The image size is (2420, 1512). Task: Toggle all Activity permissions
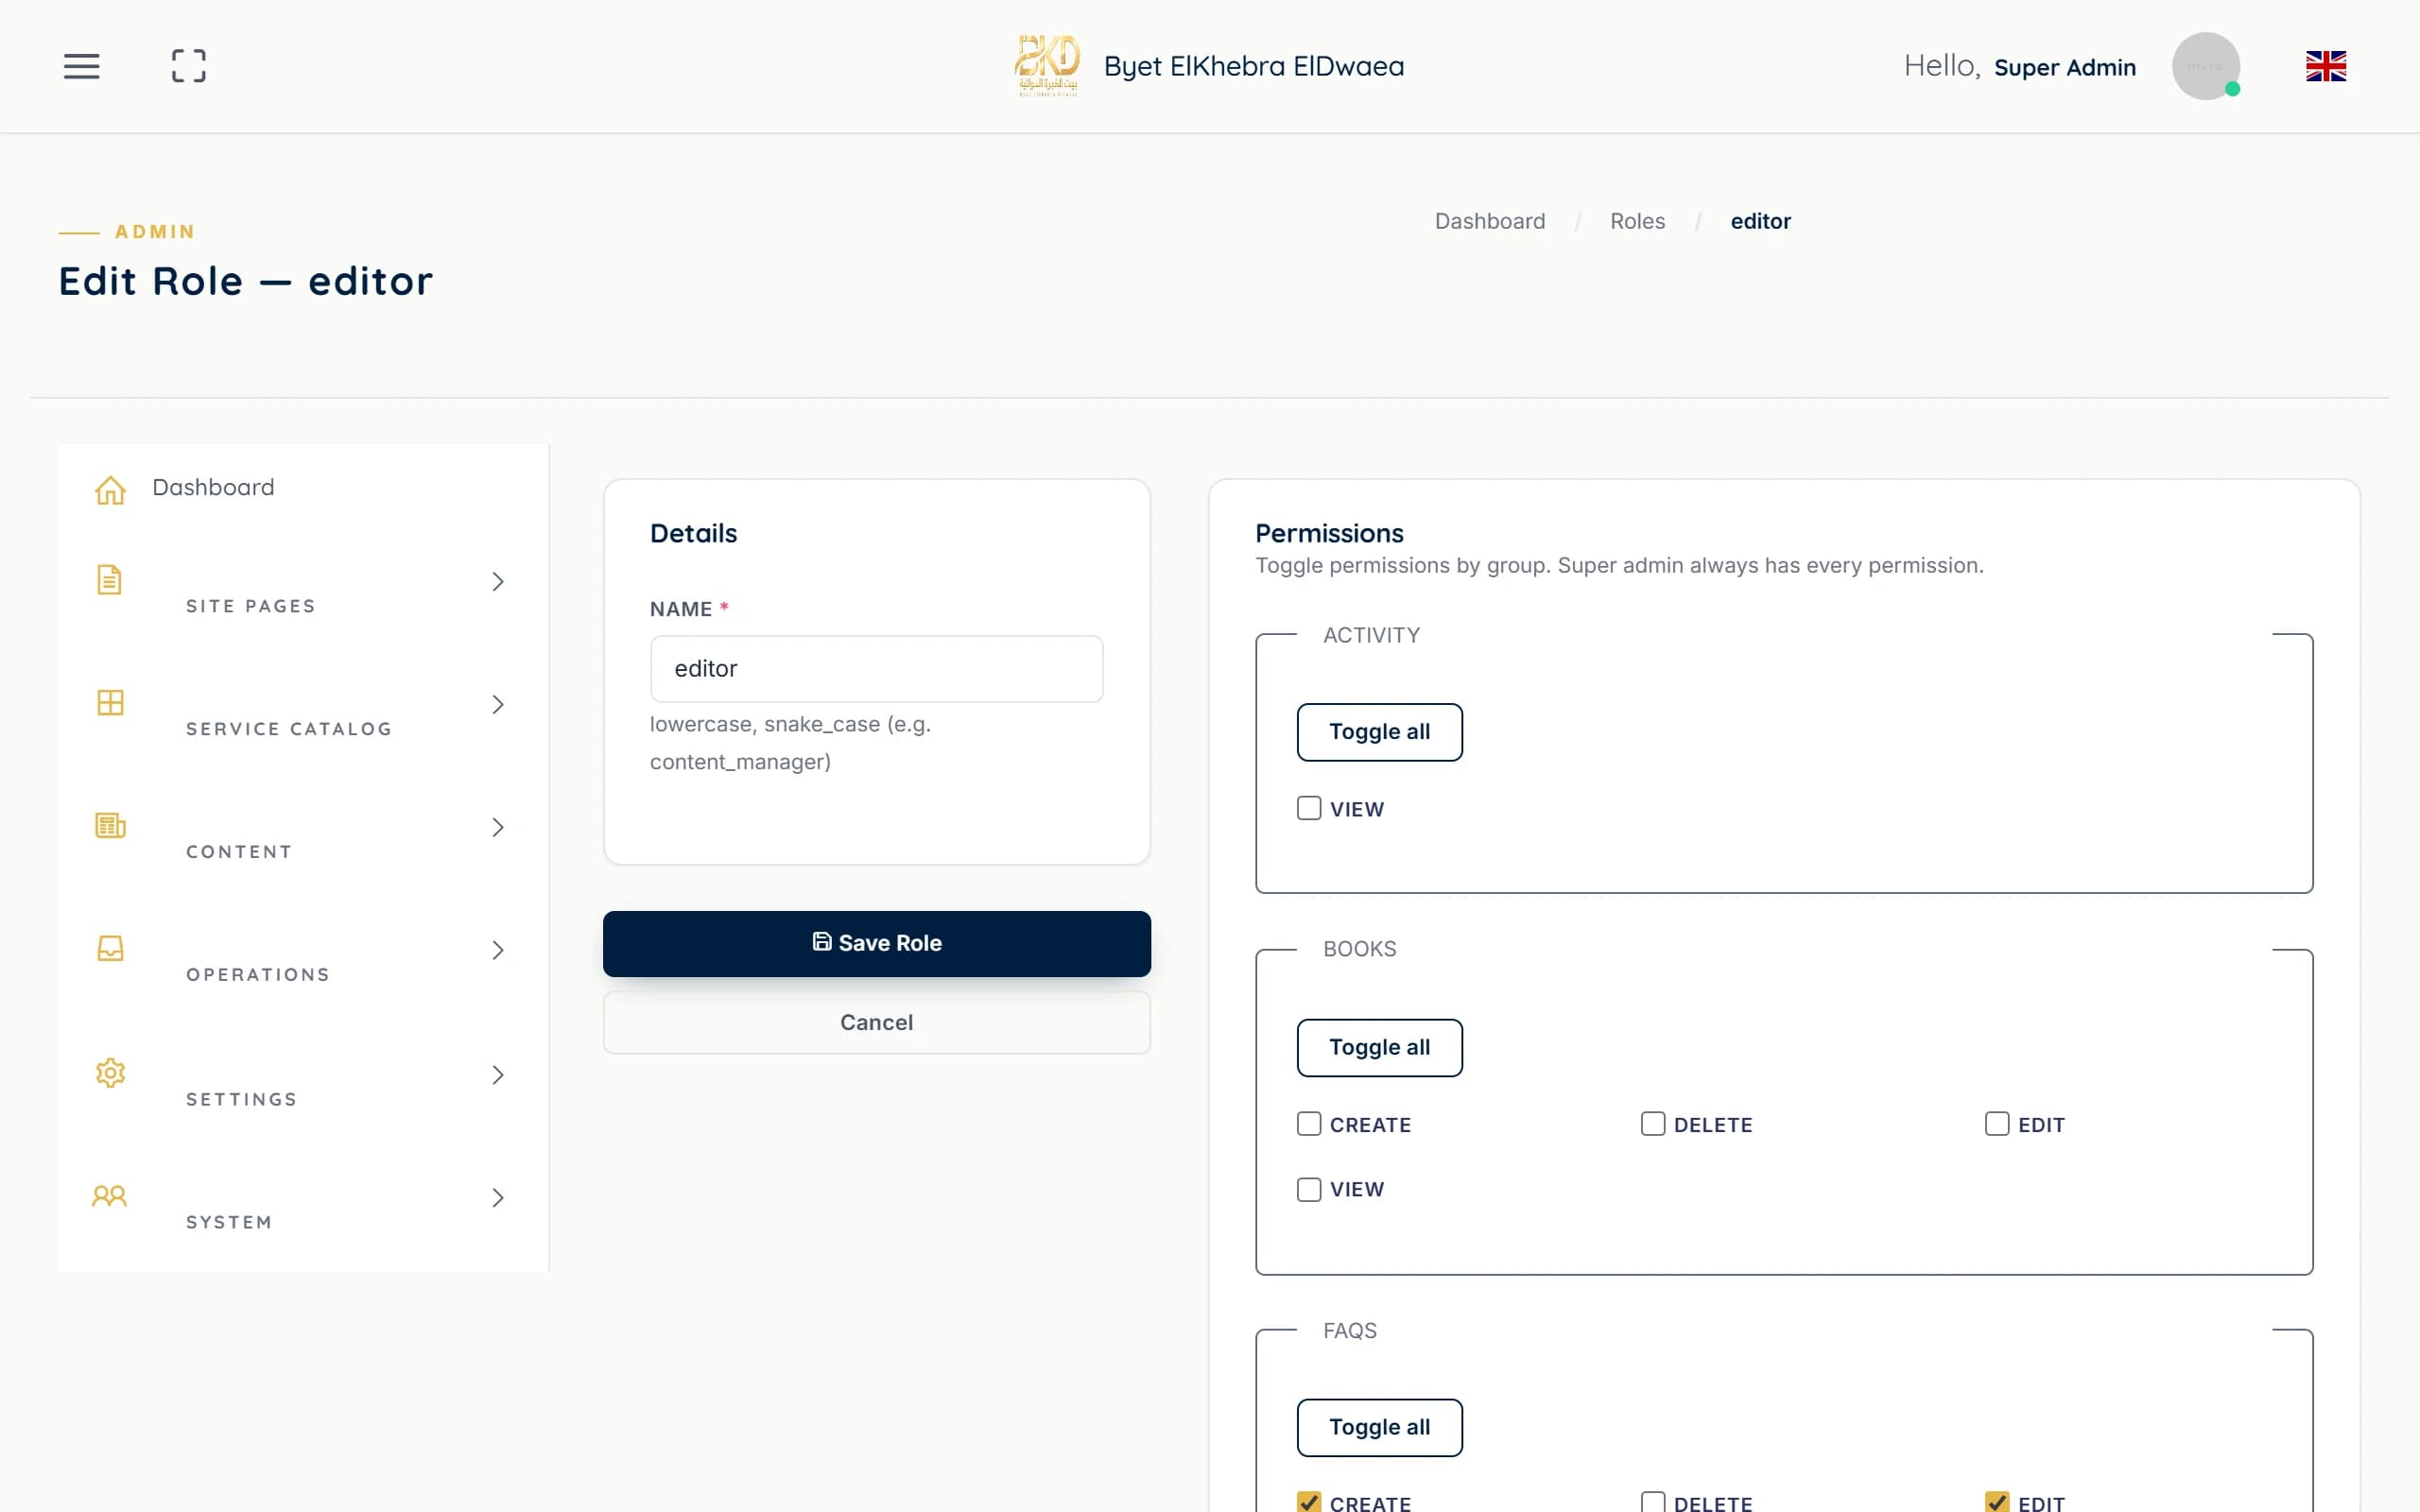tap(1379, 732)
